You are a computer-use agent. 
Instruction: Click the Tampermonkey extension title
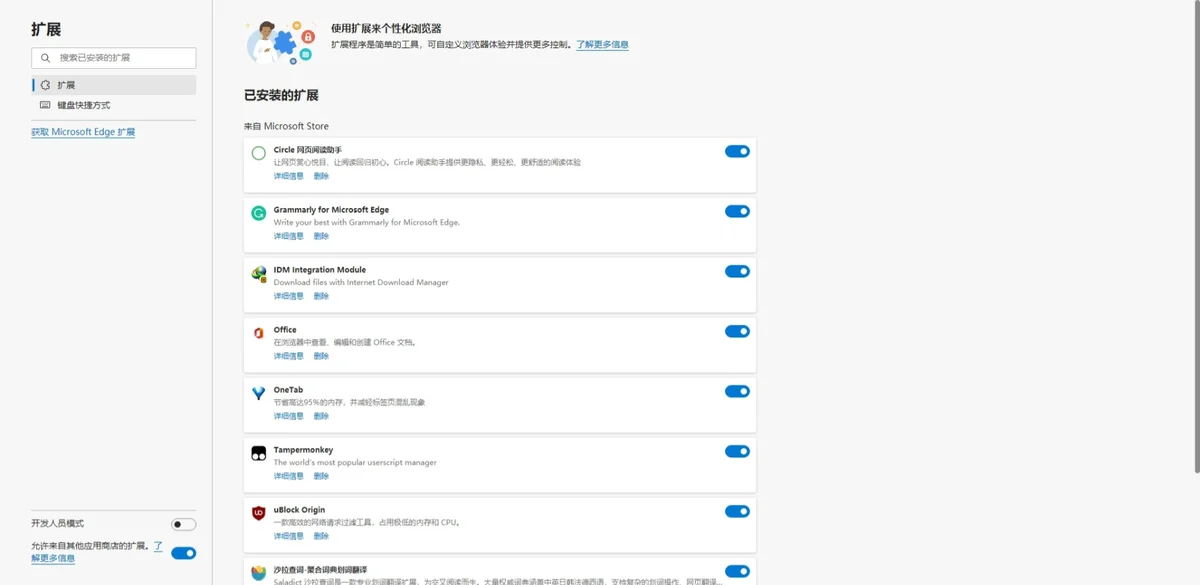[303, 450]
